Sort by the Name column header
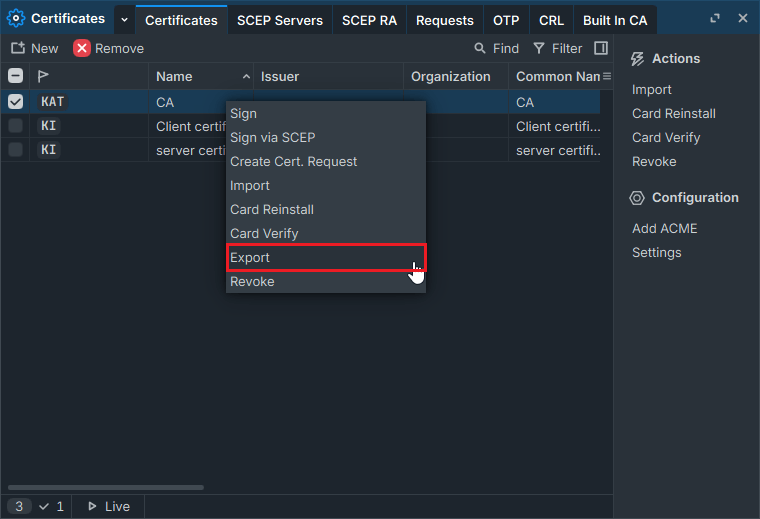This screenshot has width=760, height=519. 201,77
